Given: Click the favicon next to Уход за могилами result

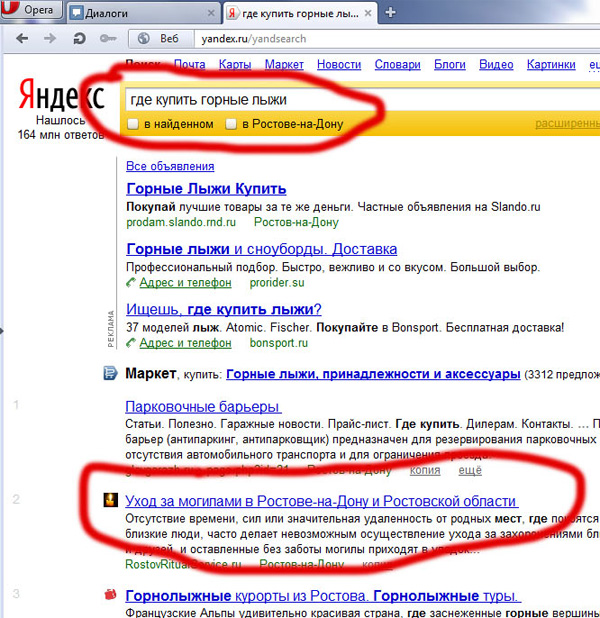Looking at the screenshot, I should [110, 501].
